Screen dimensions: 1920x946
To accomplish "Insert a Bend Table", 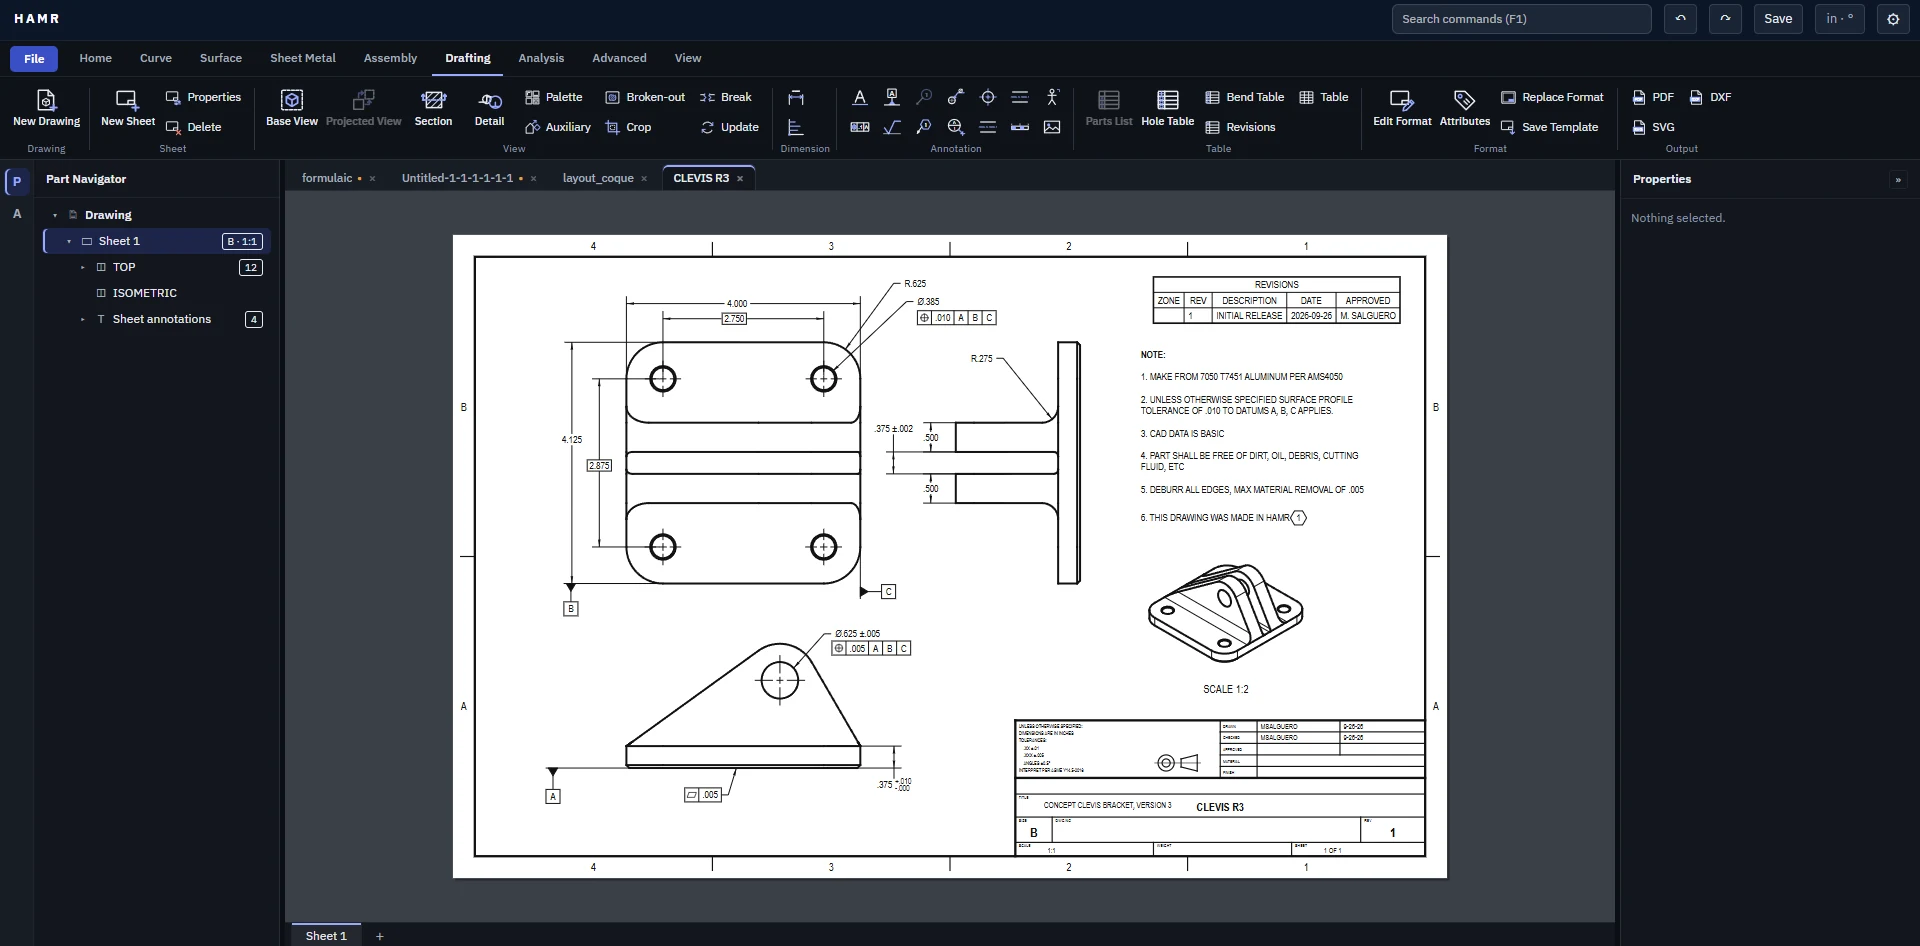I will click(1245, 97).
